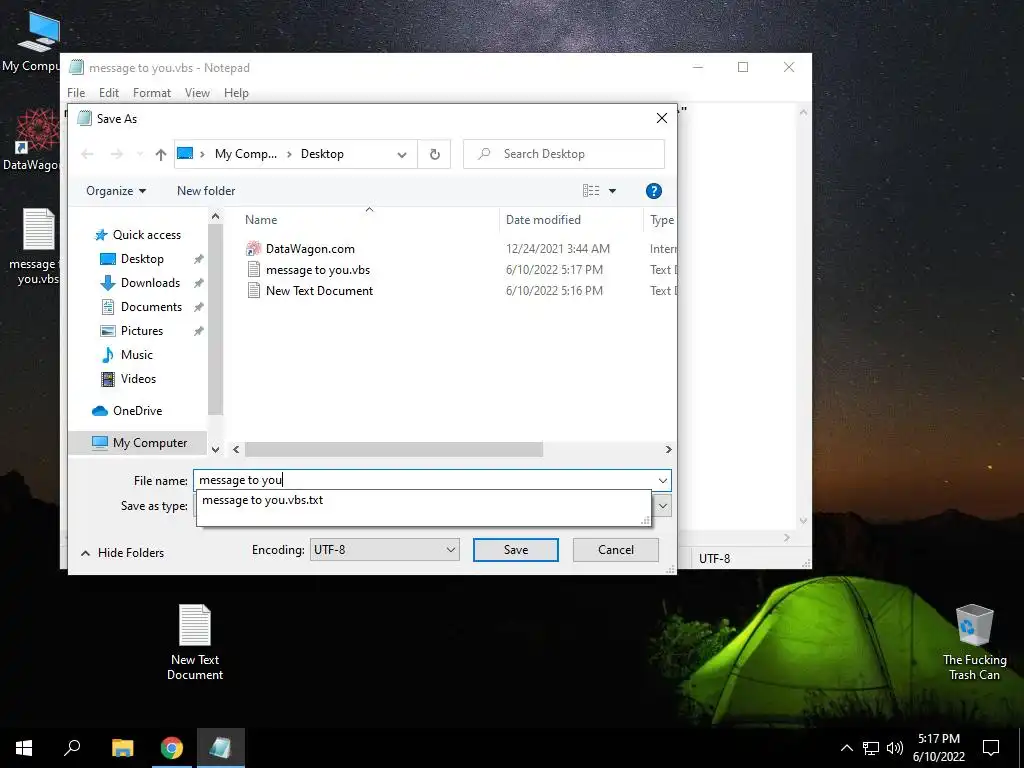Click the taskbar search icon
Image resolution: width=1024 pixels, height=768 pixels.
pos(72,748)
